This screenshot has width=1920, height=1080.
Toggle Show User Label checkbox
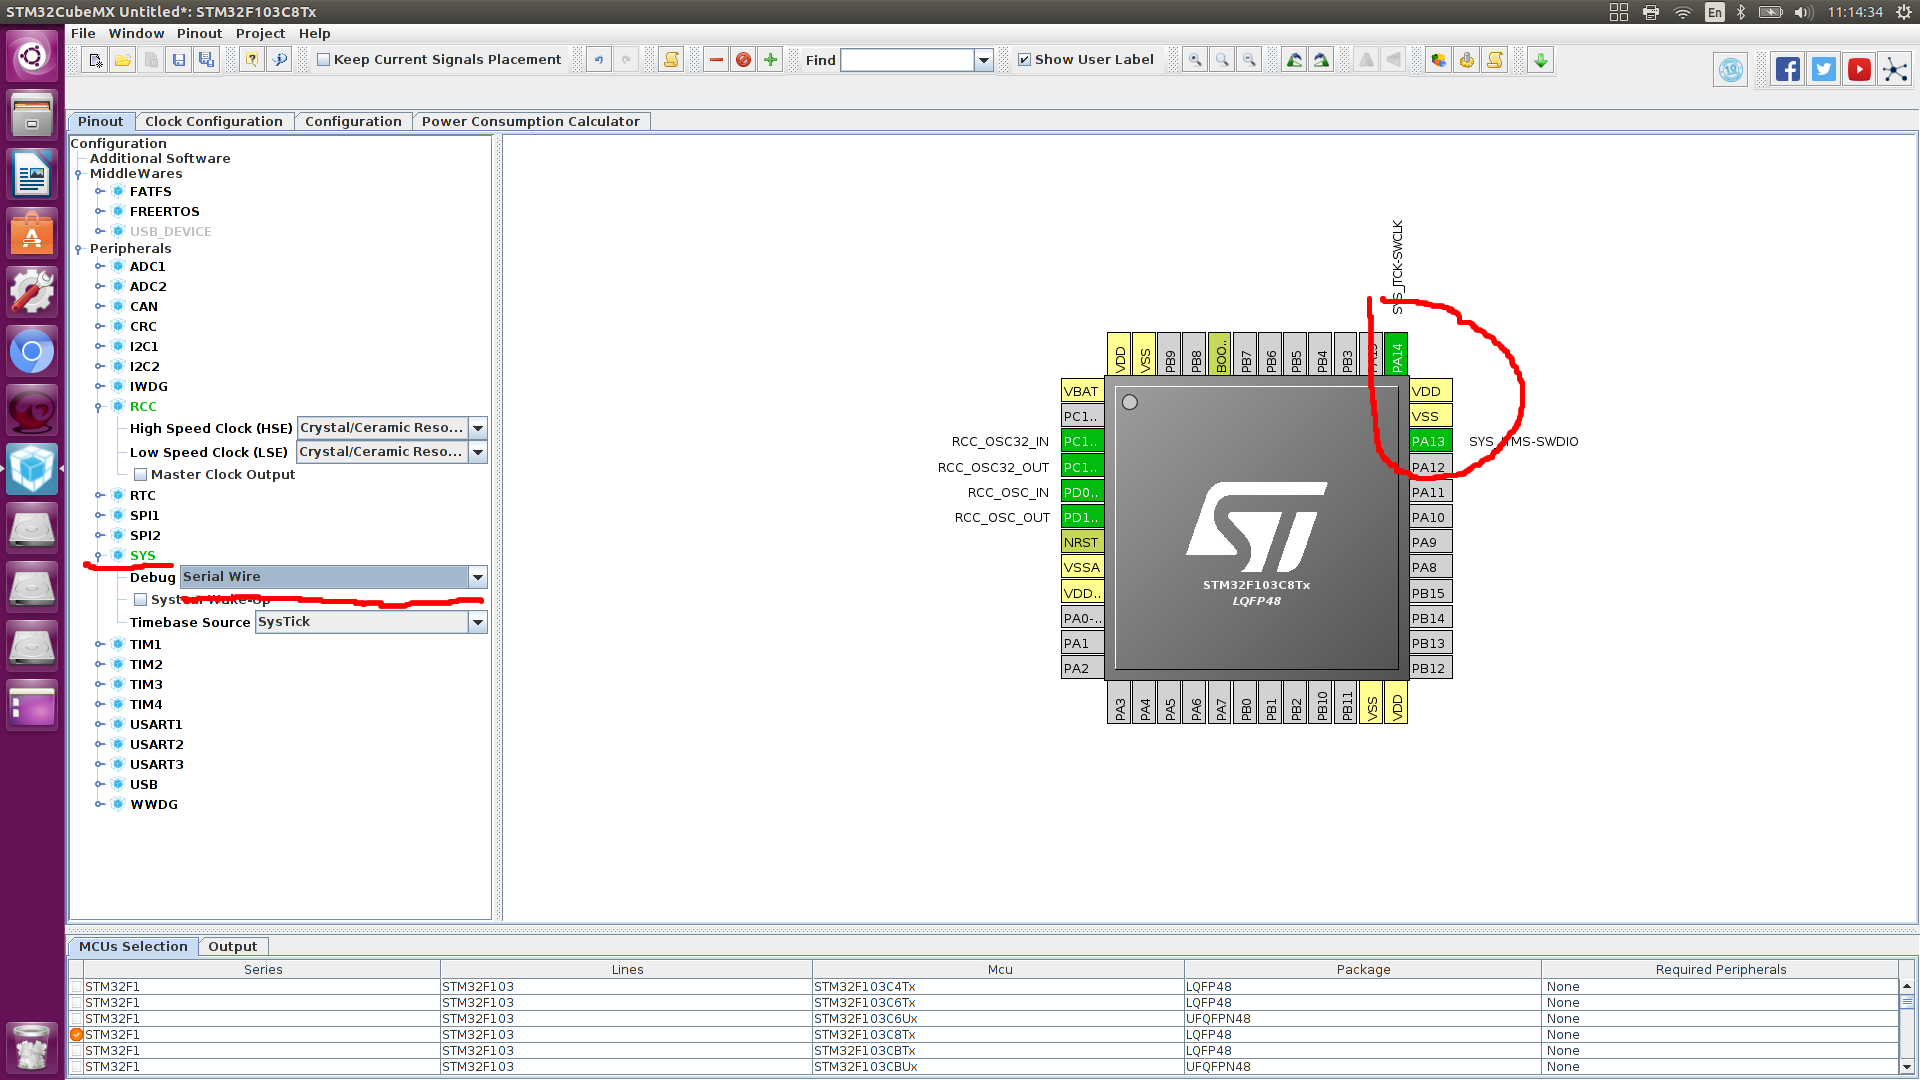1024,60
